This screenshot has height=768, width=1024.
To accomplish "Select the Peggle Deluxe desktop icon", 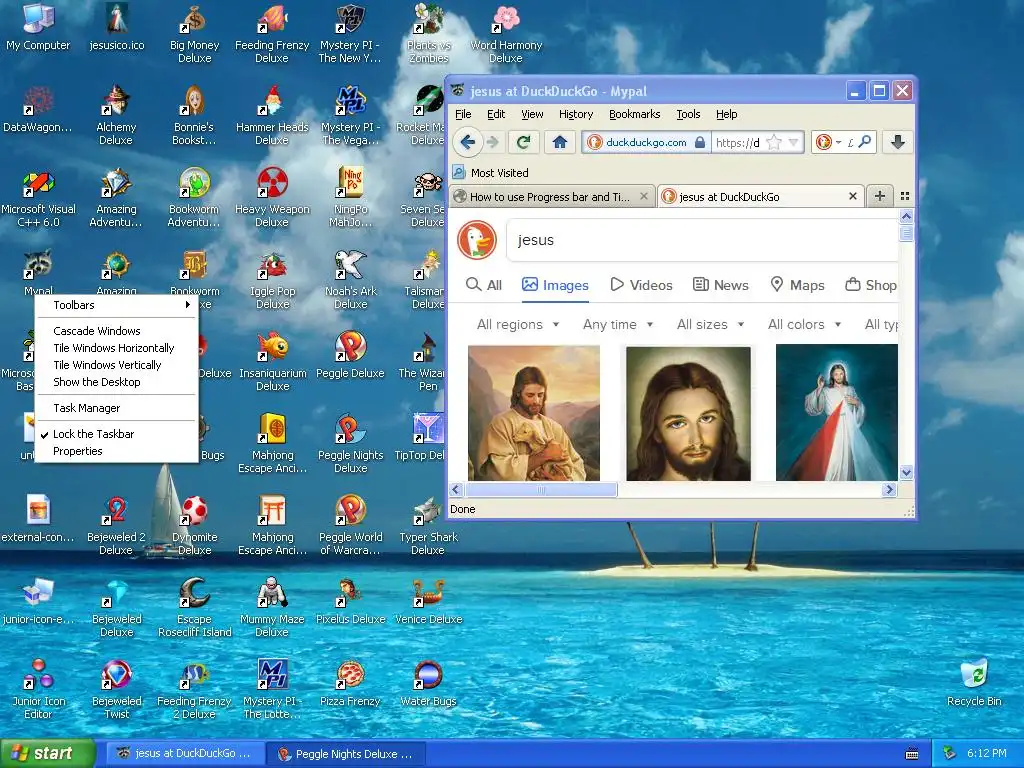I will click(x=350, y=355).
